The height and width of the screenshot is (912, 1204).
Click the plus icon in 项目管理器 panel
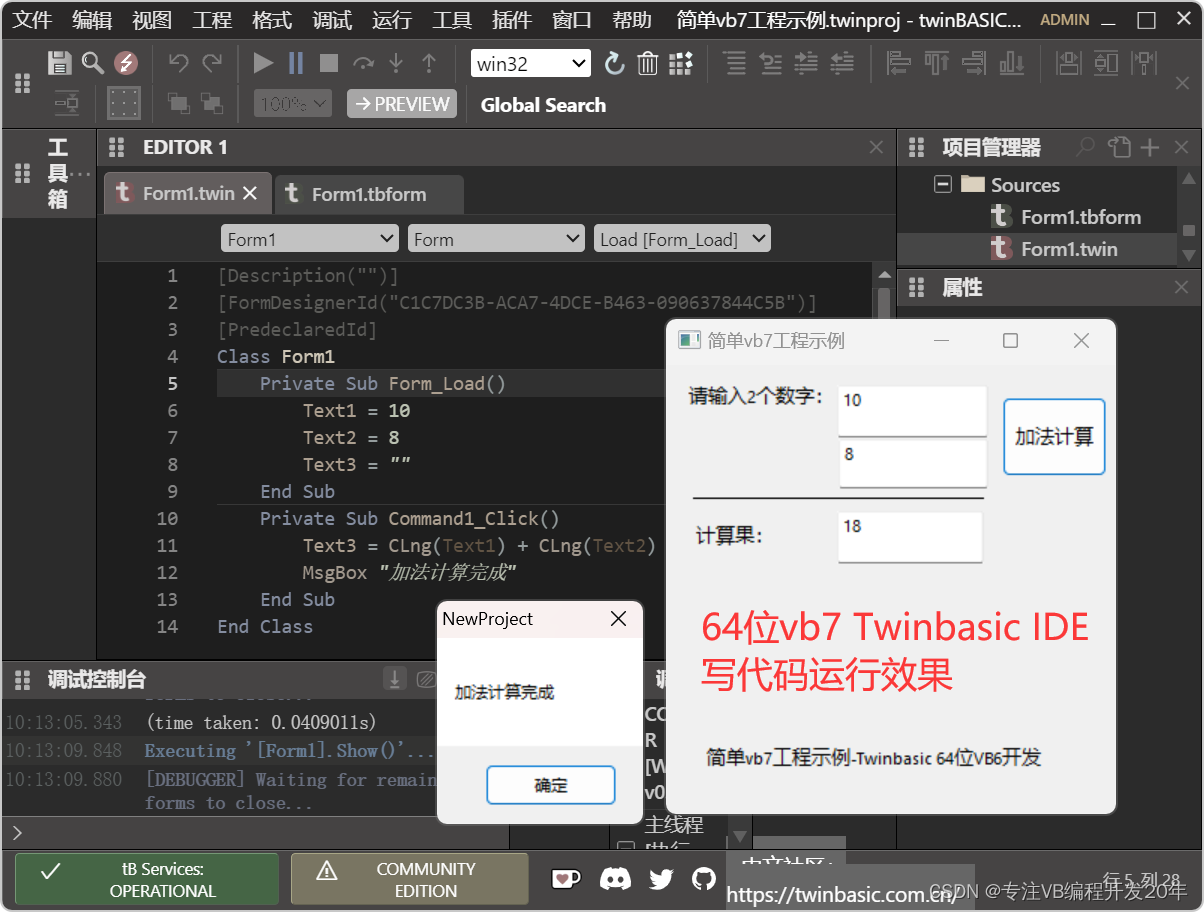click(x=1148, y=147)
